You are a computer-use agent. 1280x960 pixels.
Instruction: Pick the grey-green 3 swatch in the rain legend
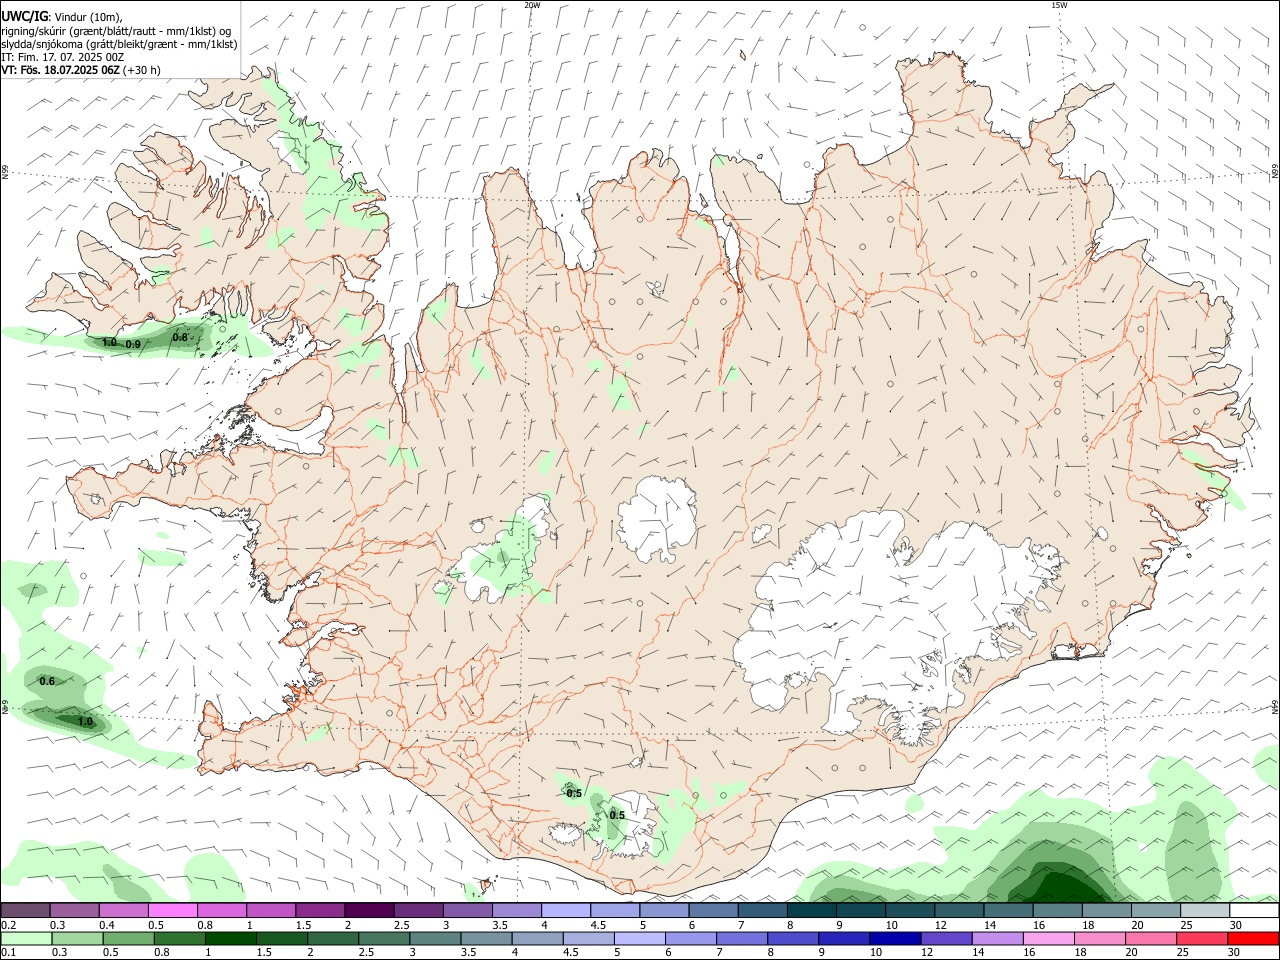436,938
